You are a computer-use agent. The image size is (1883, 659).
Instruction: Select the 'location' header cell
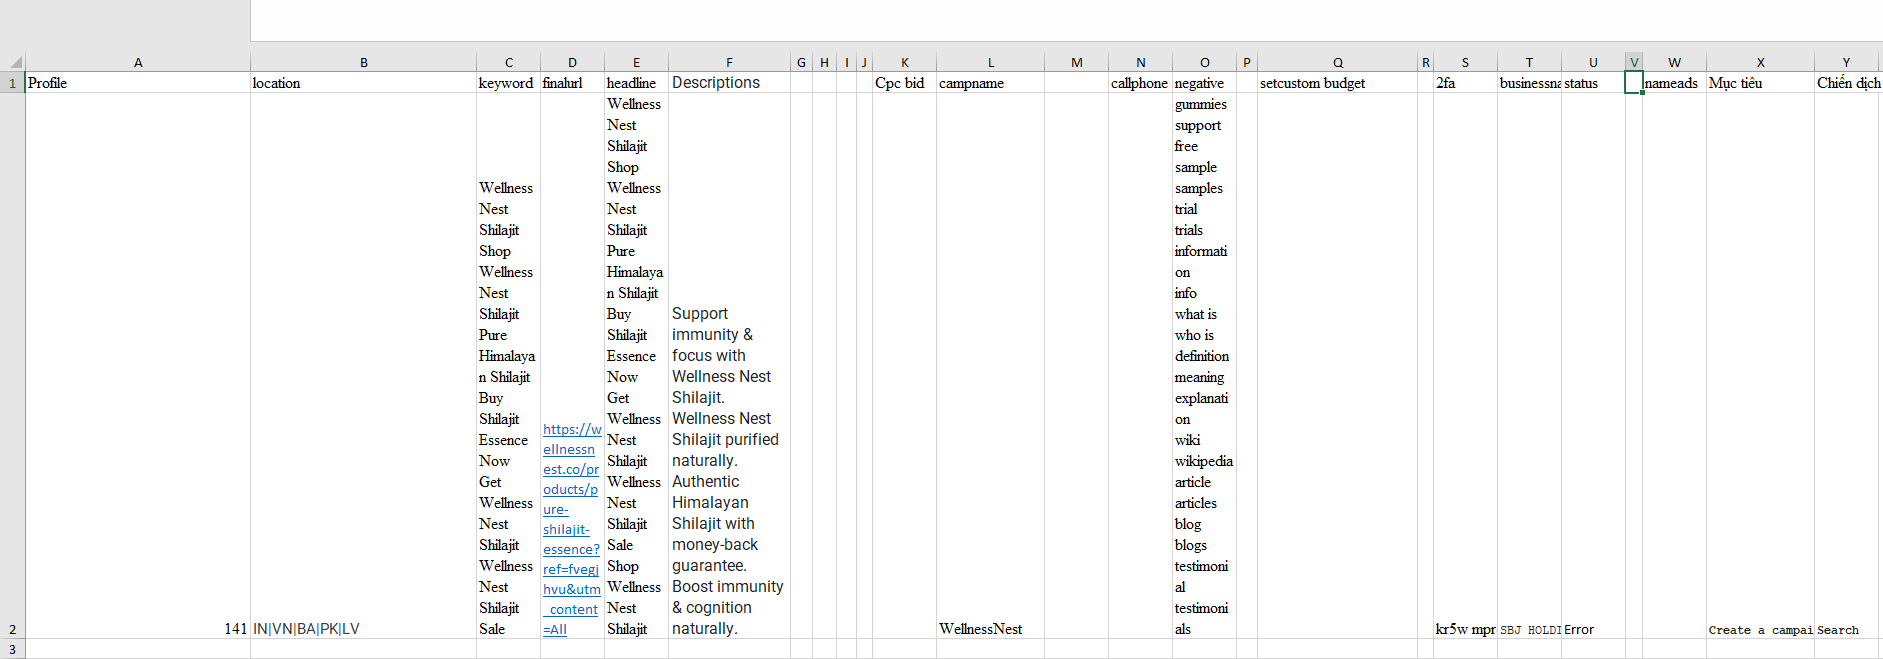click(x=363, y=83)
